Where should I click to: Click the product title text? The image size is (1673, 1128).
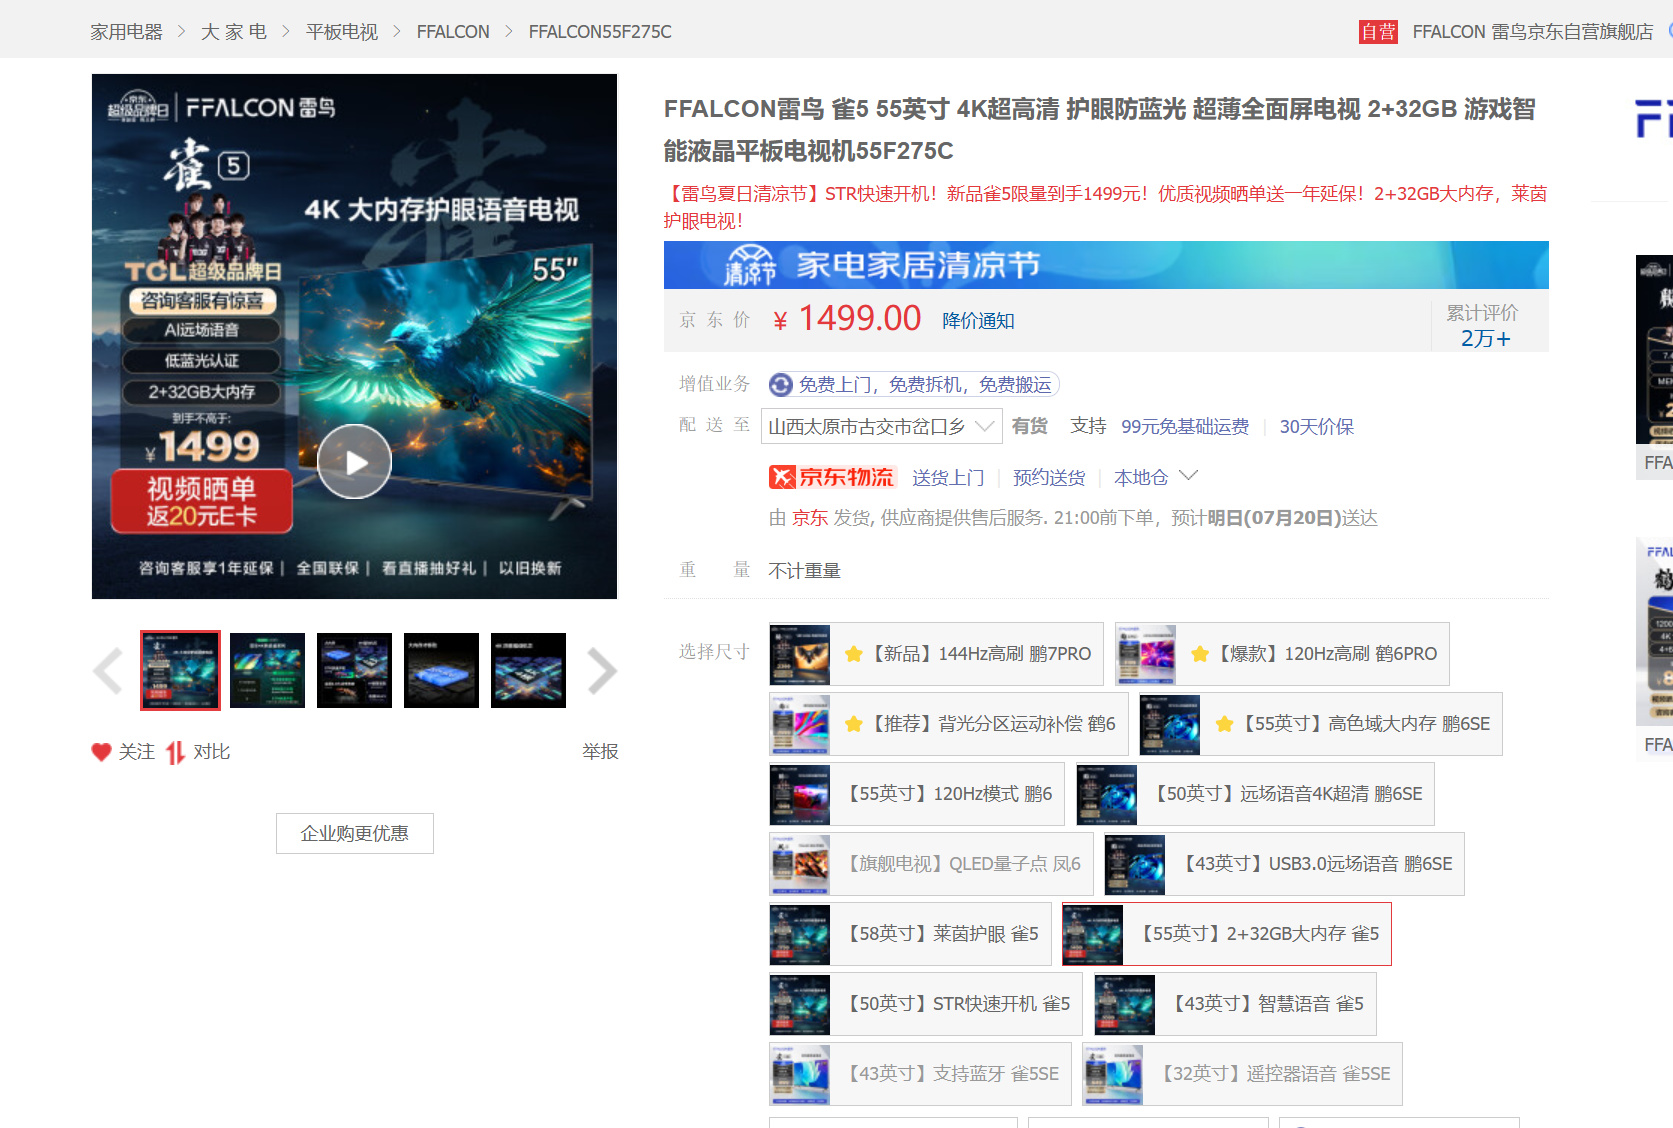click(1100, 130)
